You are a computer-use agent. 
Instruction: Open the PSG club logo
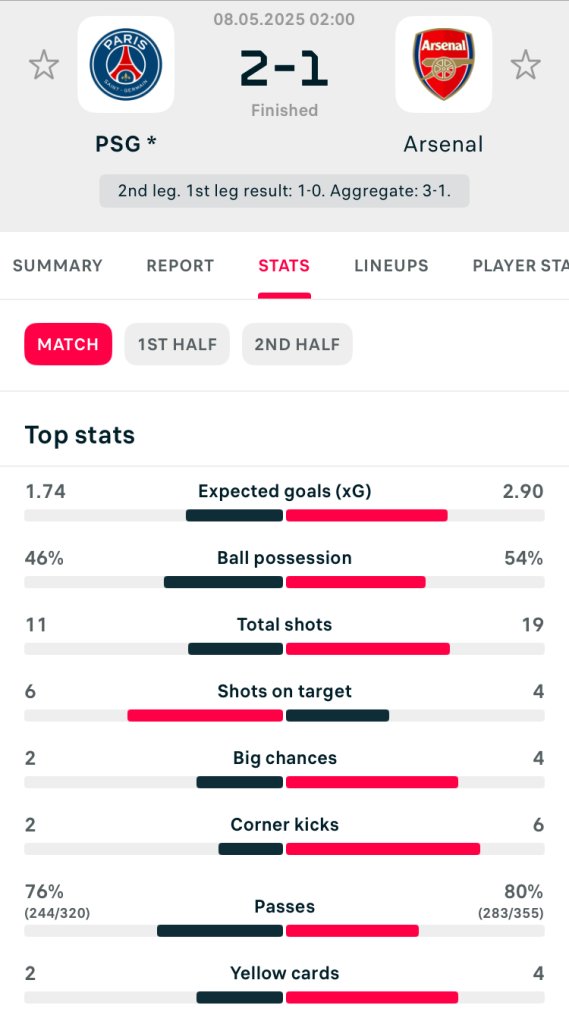click(x=126, y=65)
